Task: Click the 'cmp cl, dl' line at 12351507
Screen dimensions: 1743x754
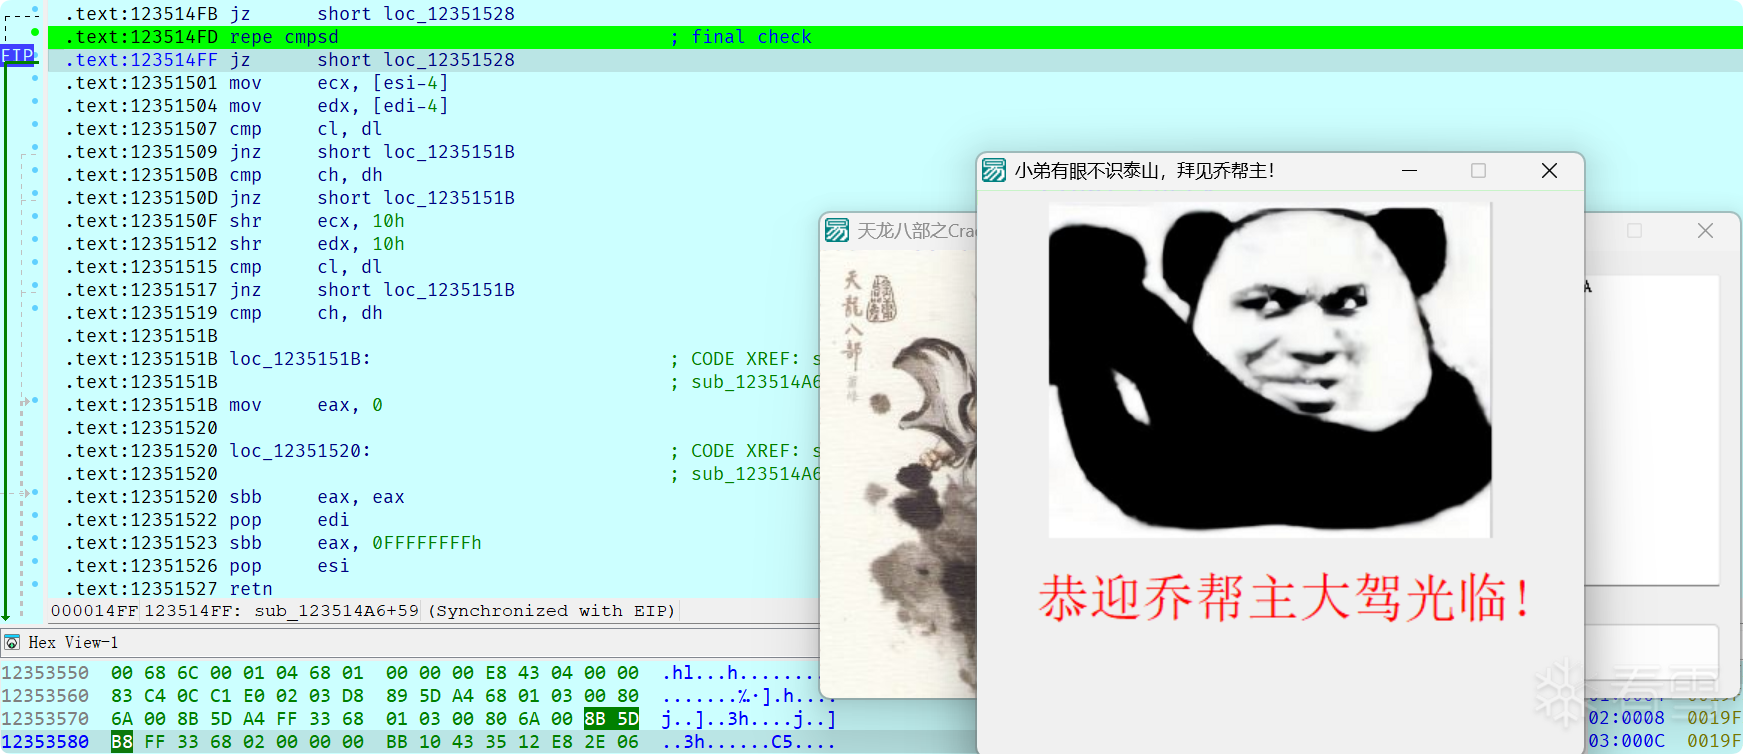Action: [x=224, y=129]
